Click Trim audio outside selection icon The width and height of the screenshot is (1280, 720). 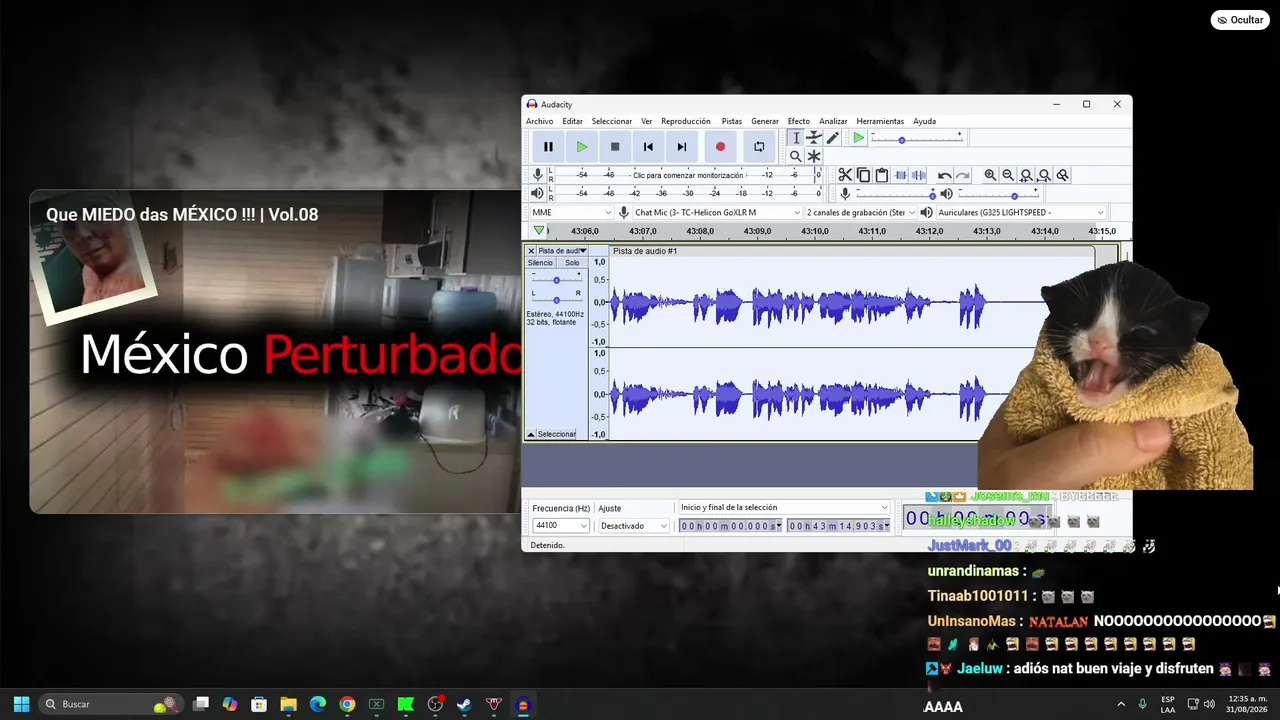point(900,175)
